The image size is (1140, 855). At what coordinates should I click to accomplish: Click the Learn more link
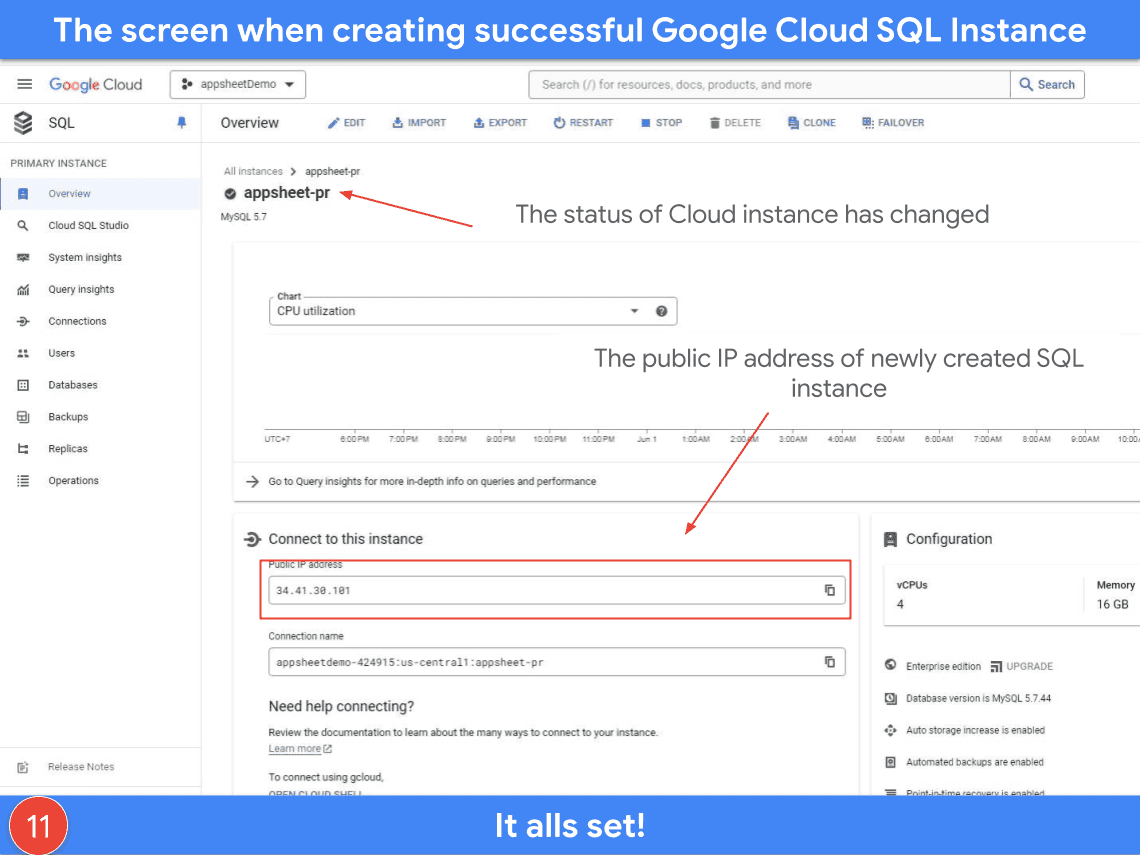pos(295,749)
